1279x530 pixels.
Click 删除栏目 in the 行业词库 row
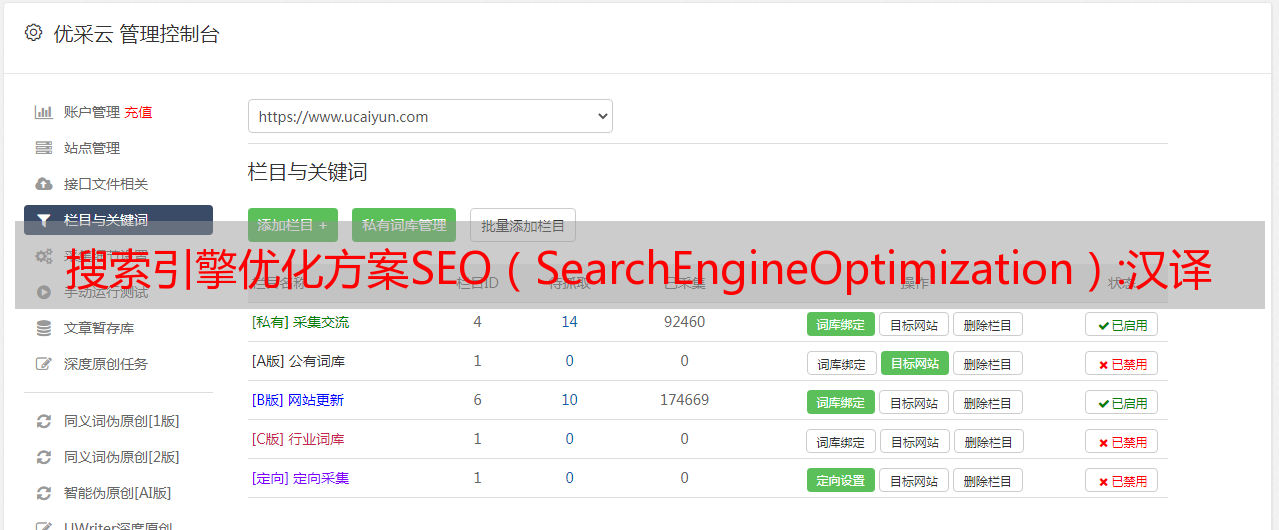pyautogui.click(x=988, y=441)
